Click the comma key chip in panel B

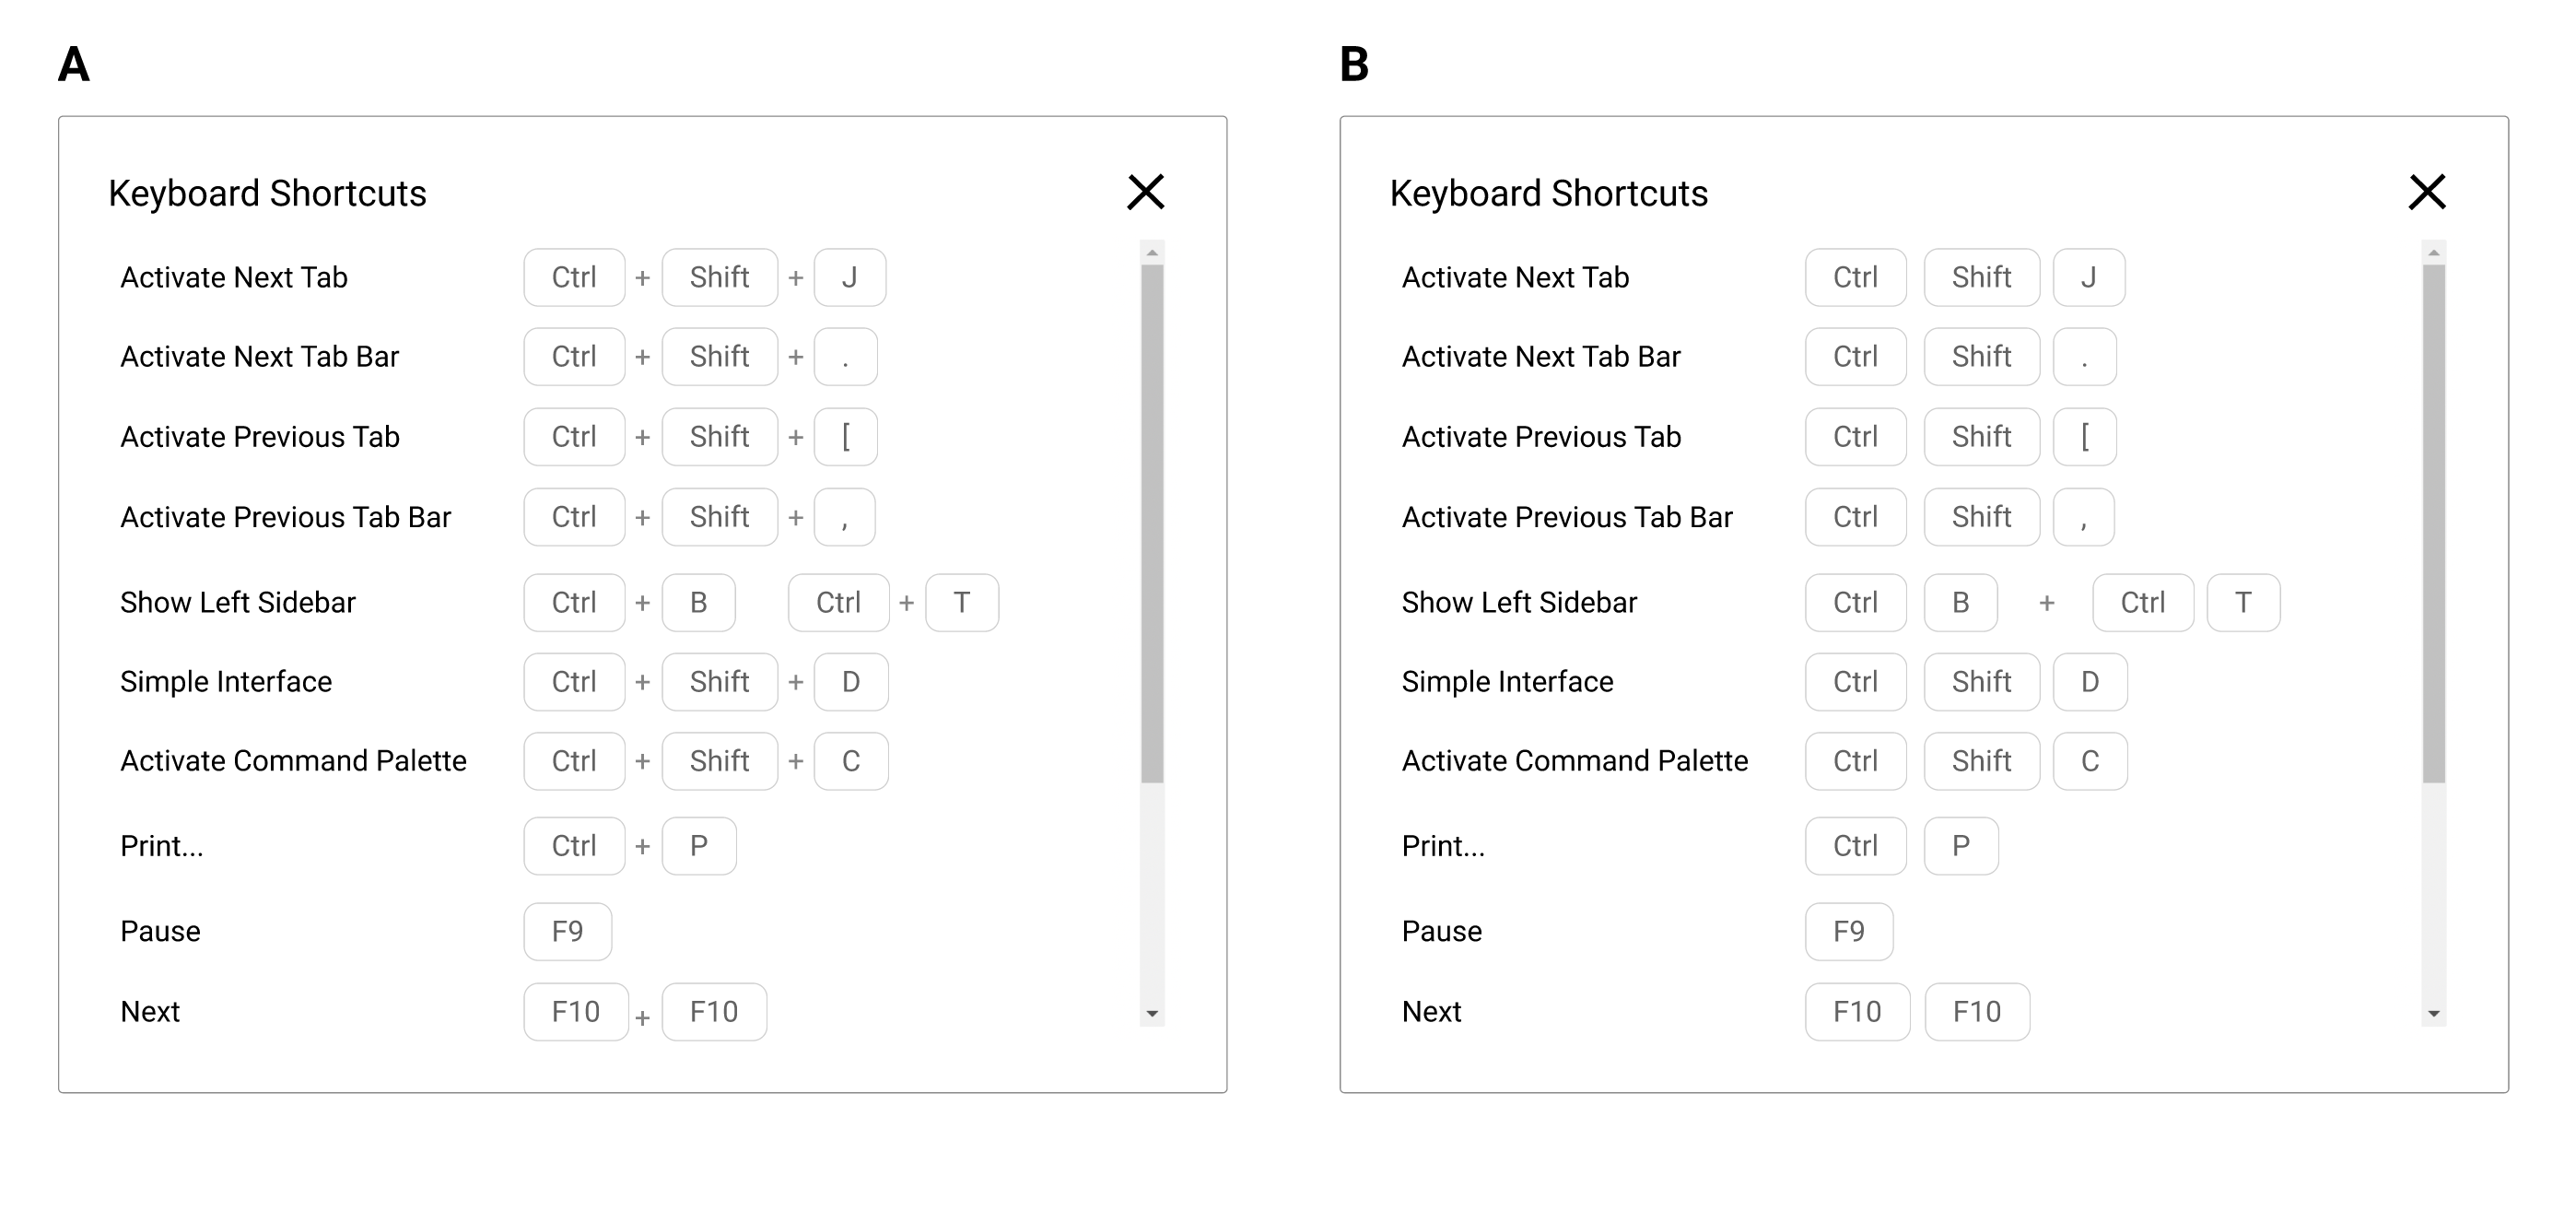click(2084, 516)
